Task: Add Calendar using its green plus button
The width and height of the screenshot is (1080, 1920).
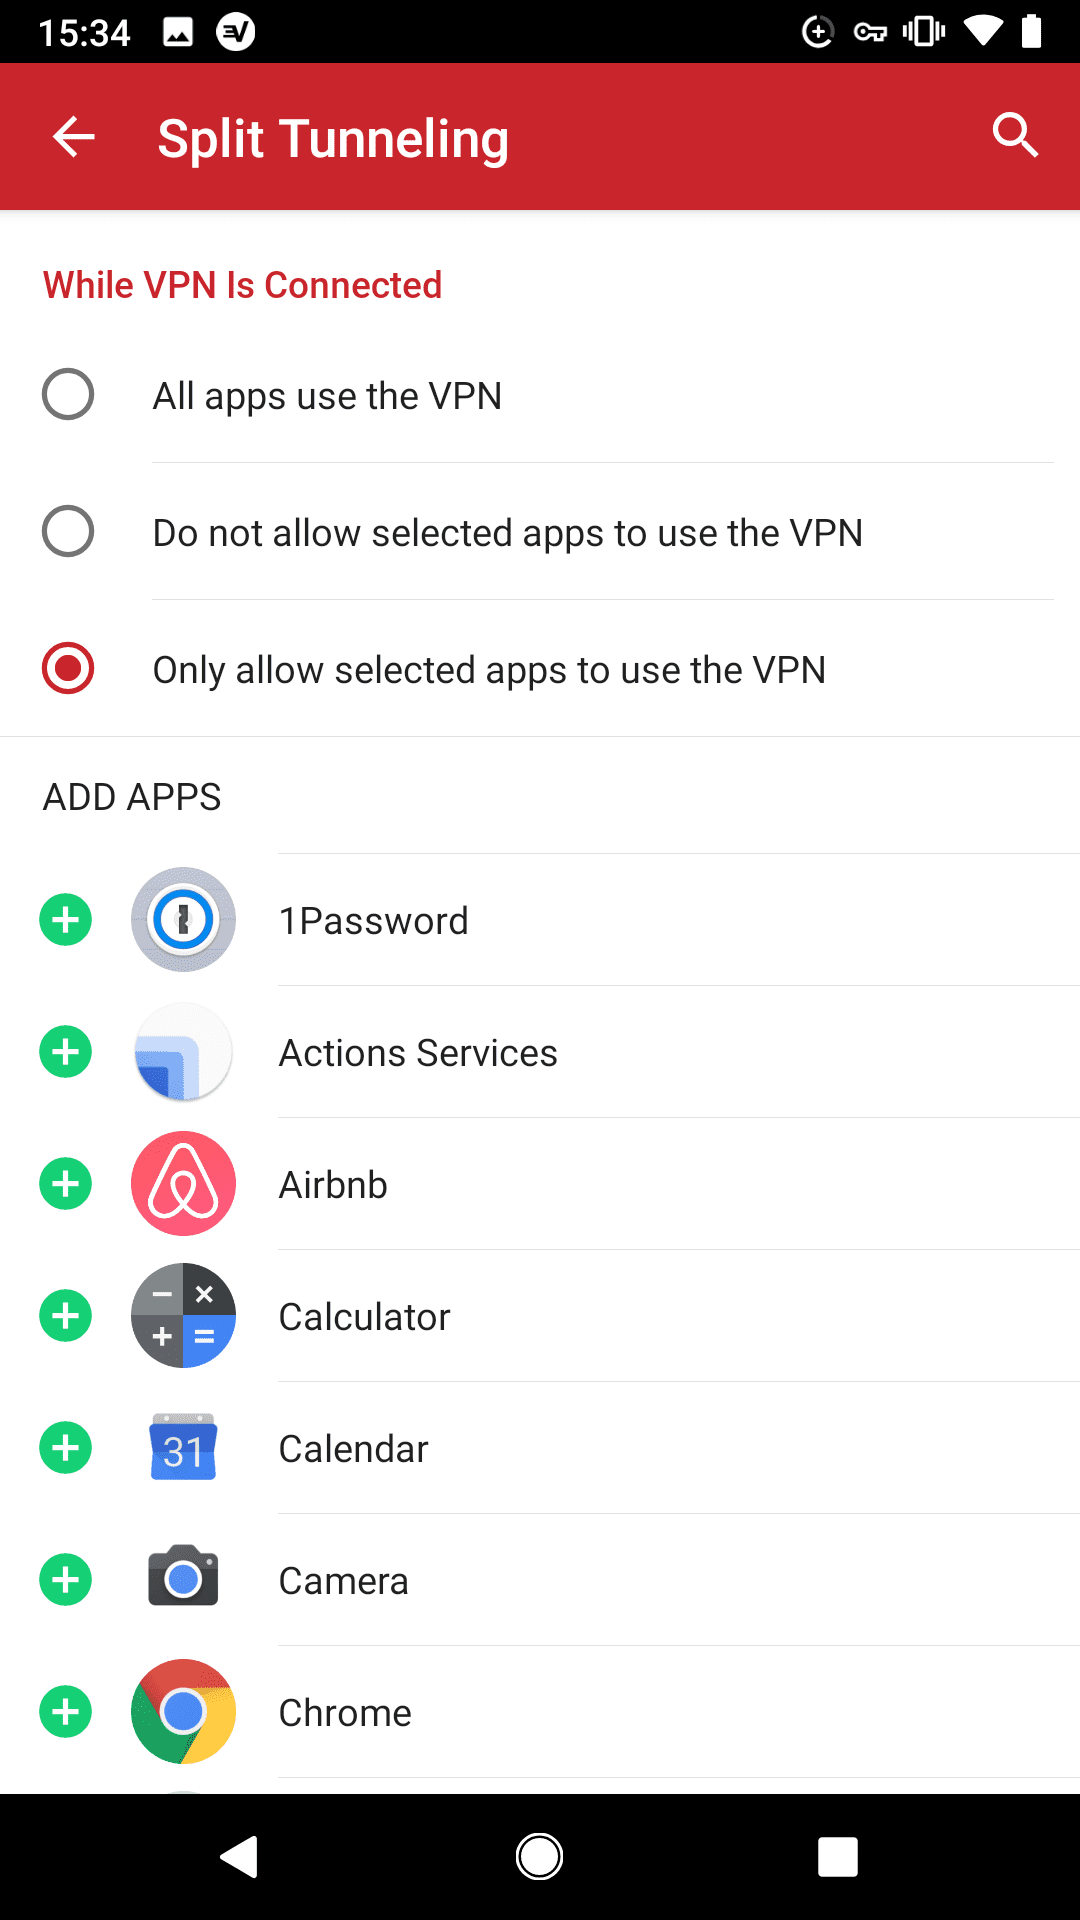Action: pos(65,1448)
